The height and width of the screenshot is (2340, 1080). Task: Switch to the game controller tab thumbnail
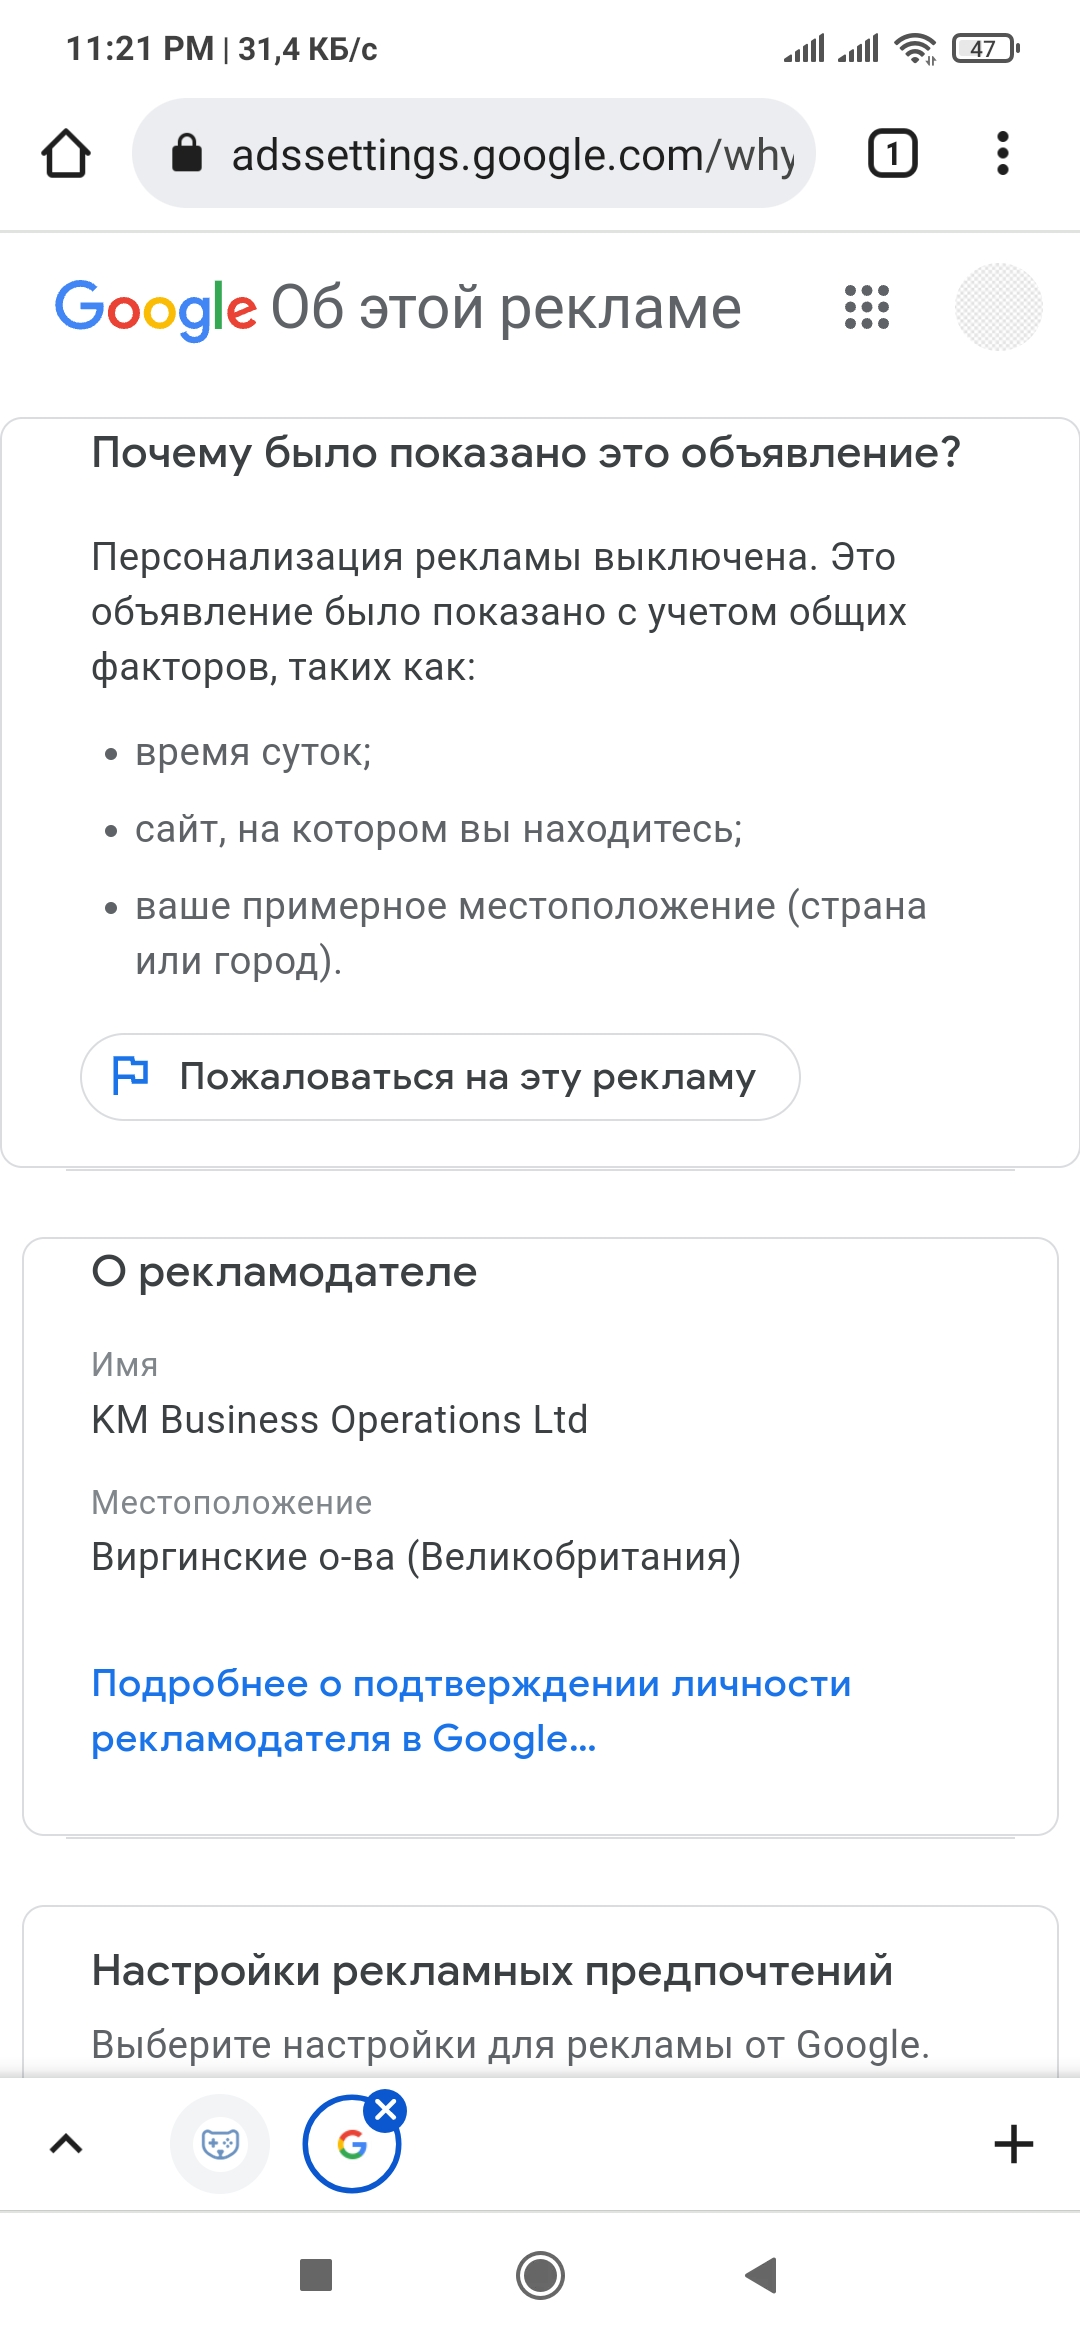pyautogui.click(x=220, y=2144)
